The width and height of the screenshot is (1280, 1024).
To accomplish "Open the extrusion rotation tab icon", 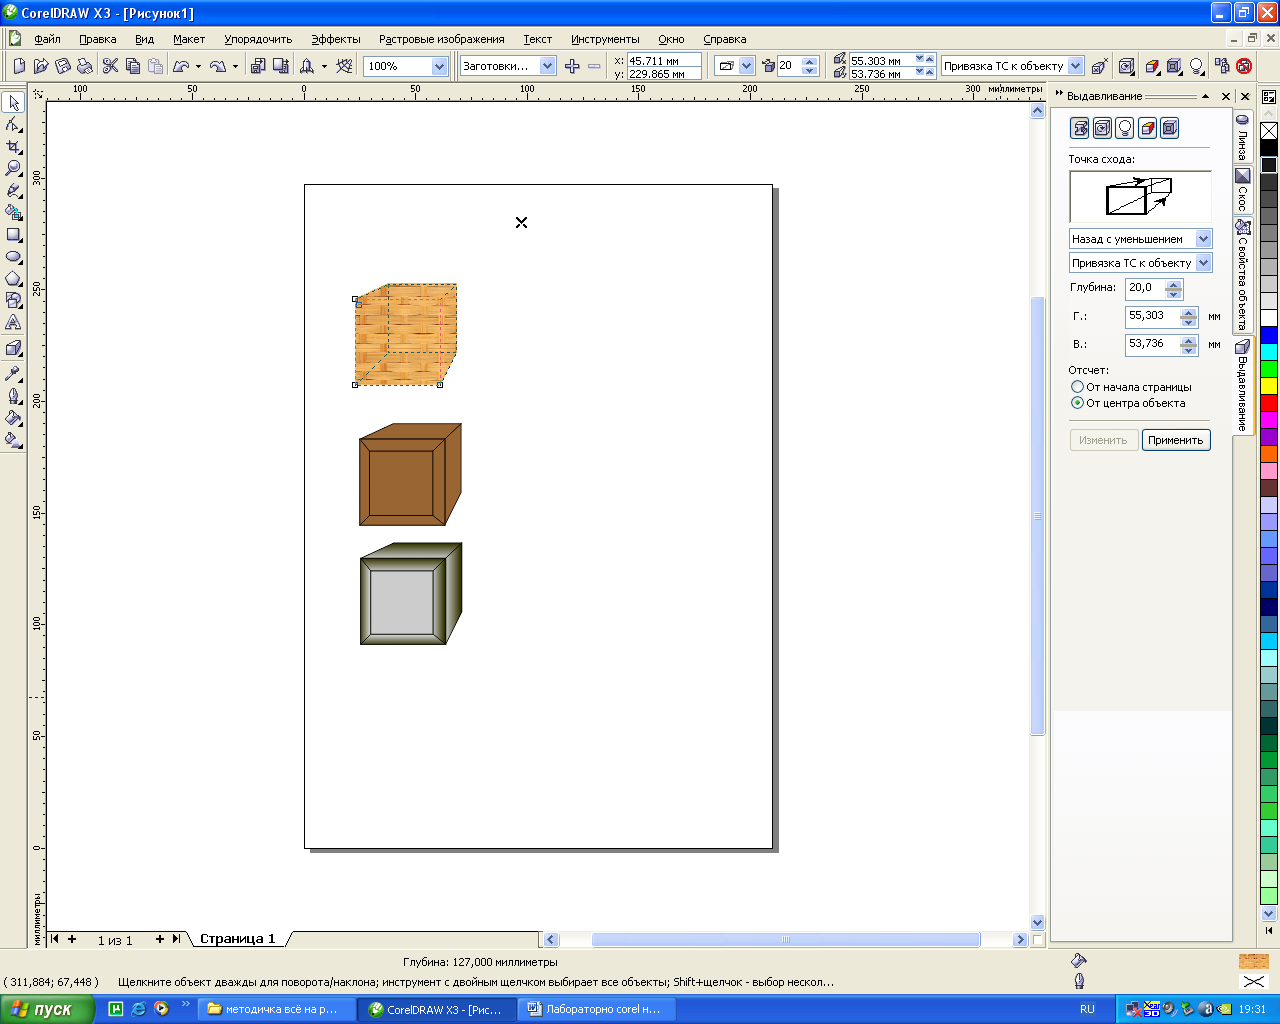I will coord(1102,128).
